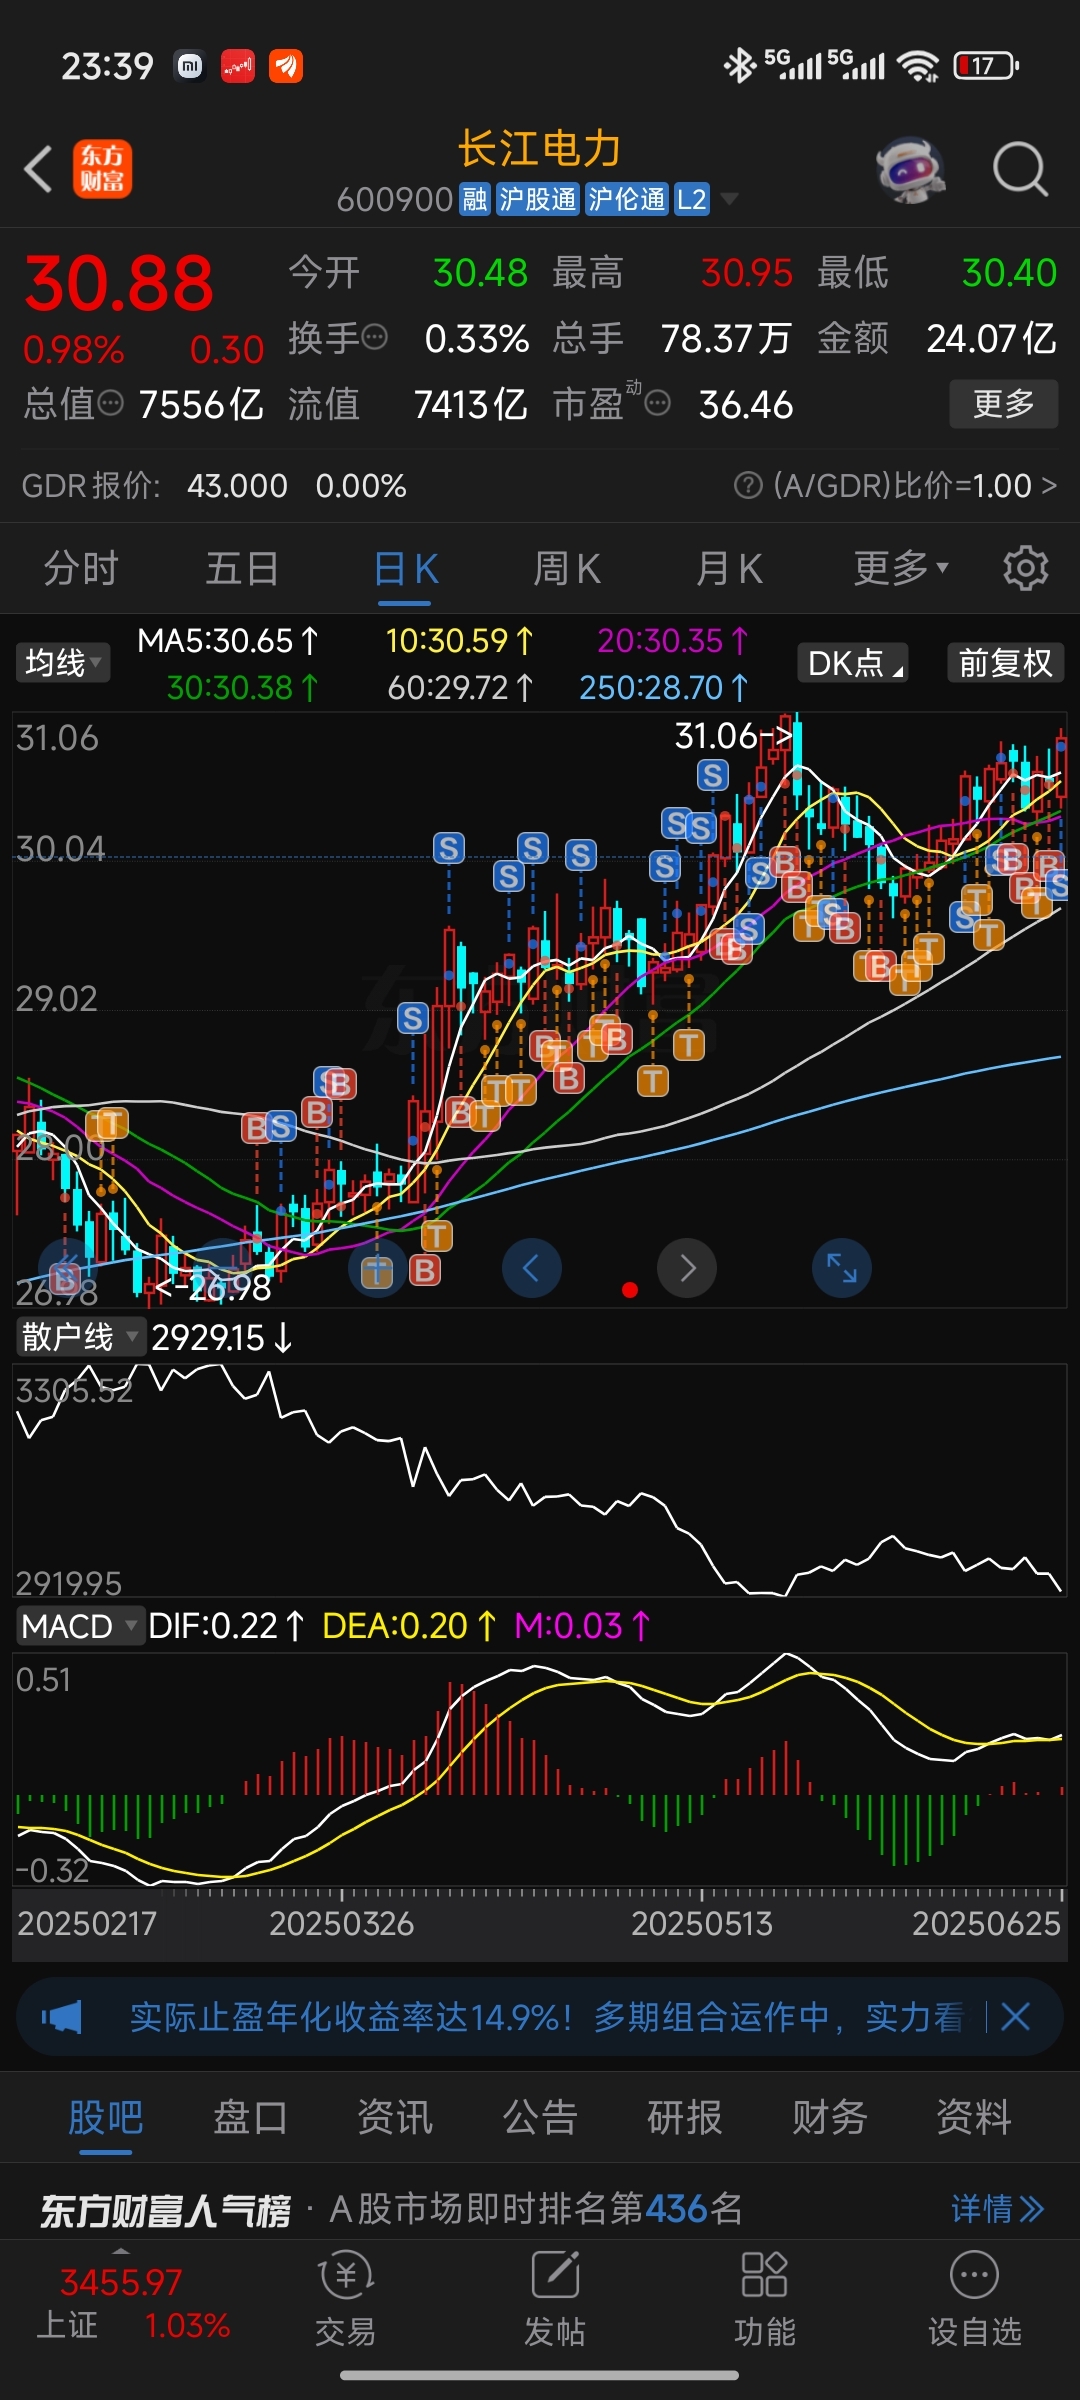
Task: Tap the battery status icon
Action: [x=986, y=66]
